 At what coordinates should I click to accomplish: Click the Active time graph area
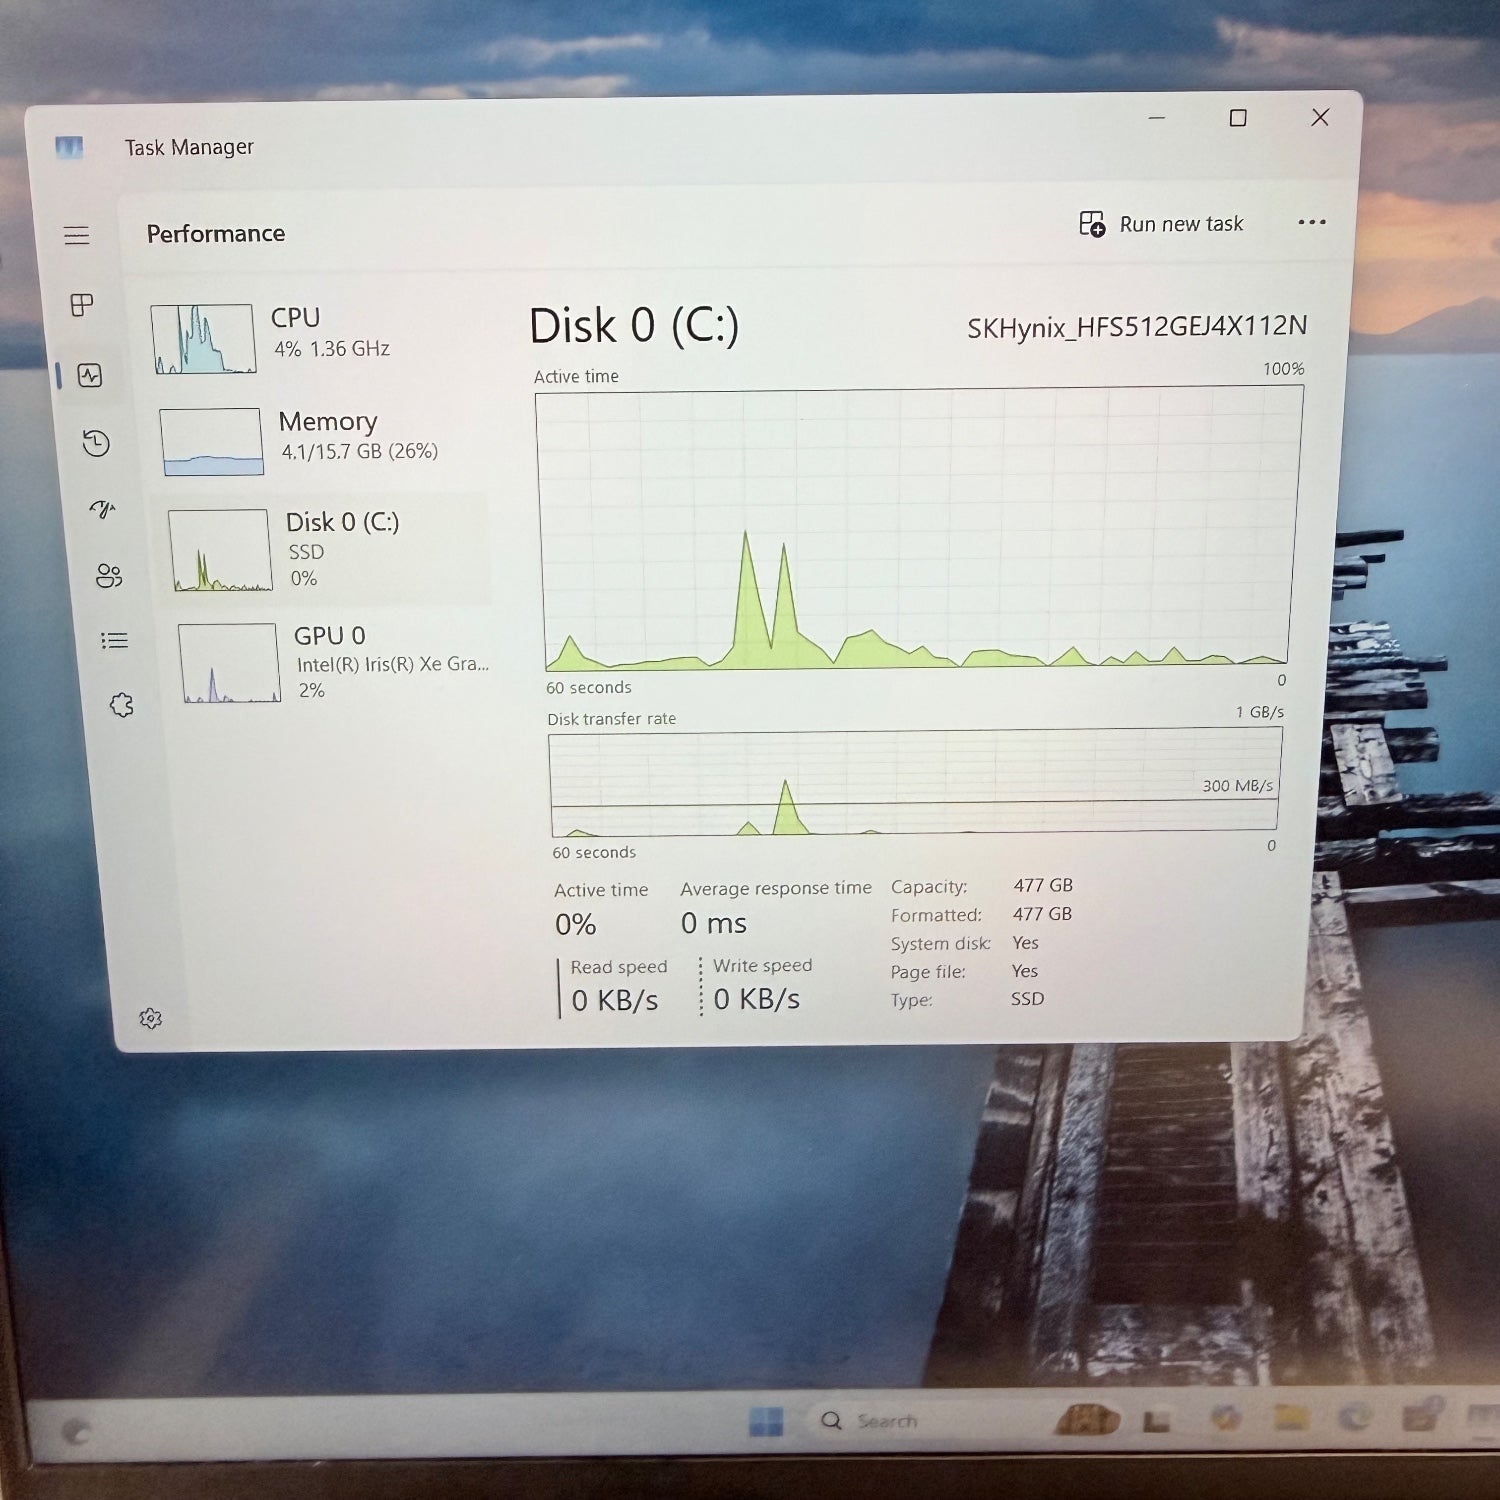pyautogui.click(x=917, y=528)
